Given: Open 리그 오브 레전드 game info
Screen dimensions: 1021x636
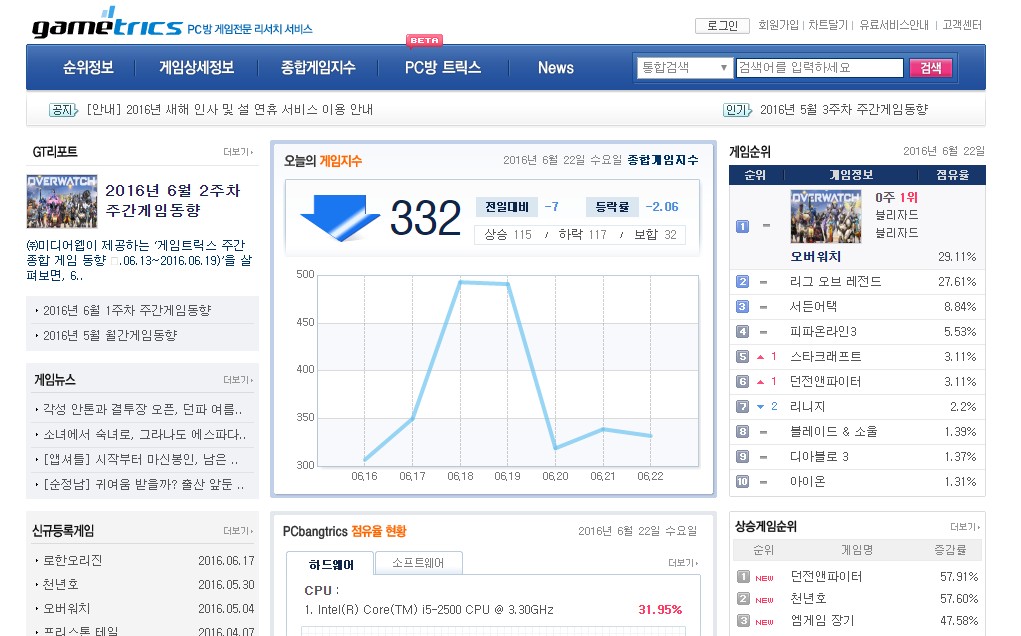Looking at the screenshot, I should click(x=835, y=282).
